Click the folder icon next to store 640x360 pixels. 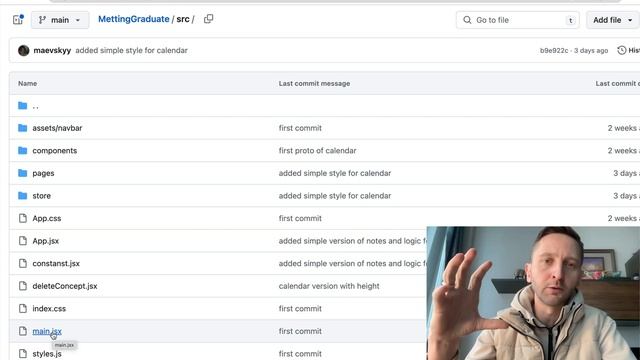(x=22, y=196)
